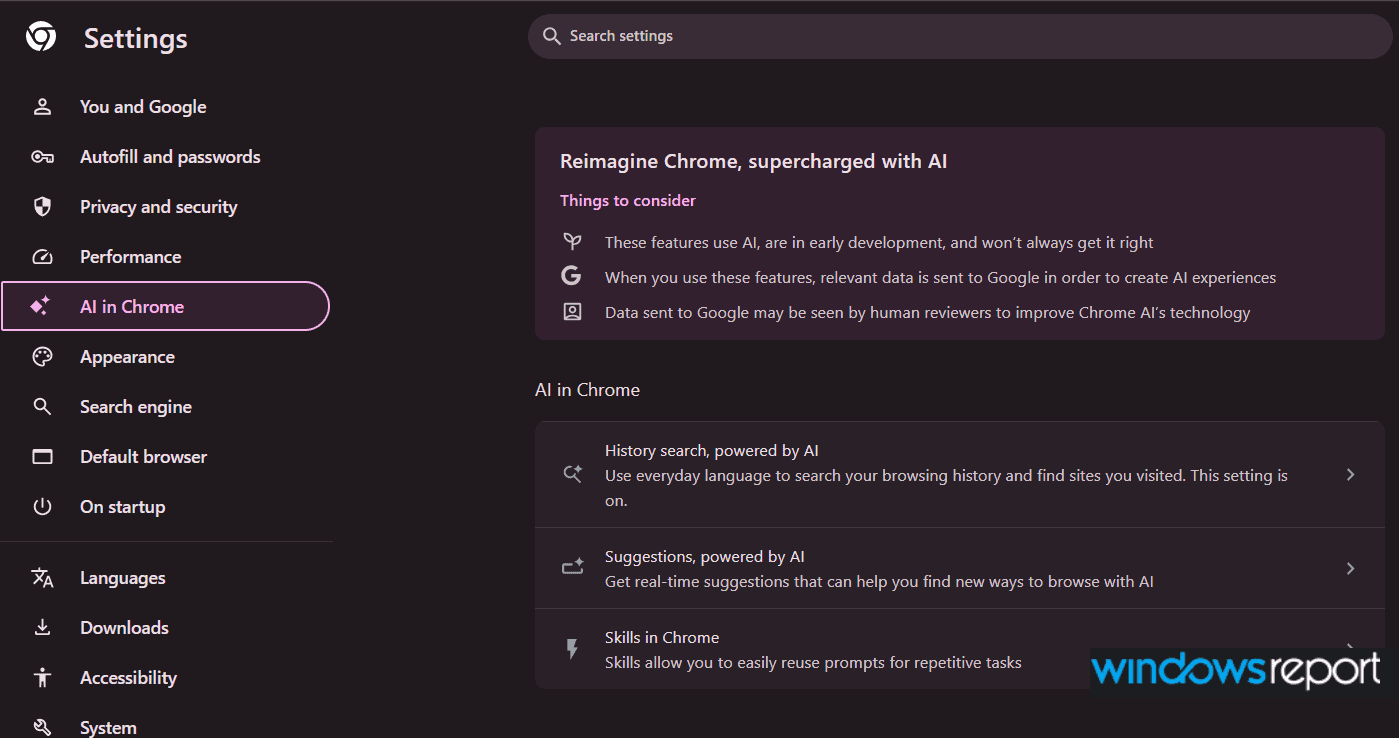Open the You and Google section
Screen dimensions: 1399x738
click(x=165, y=107)
